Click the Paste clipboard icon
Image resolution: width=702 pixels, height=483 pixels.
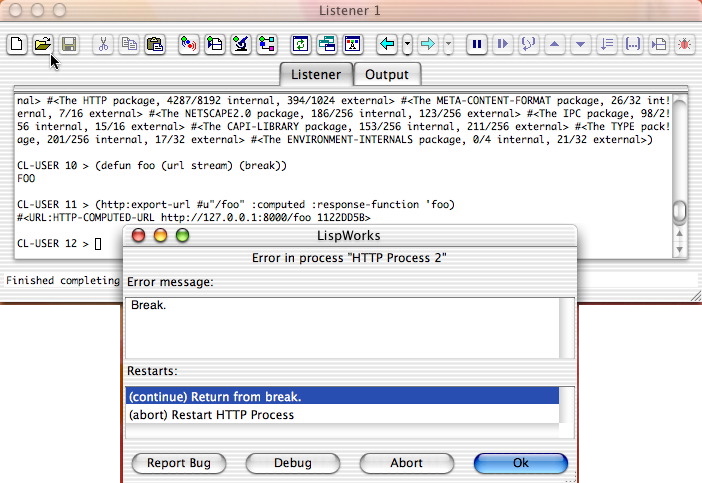click(x=155, y=44)
